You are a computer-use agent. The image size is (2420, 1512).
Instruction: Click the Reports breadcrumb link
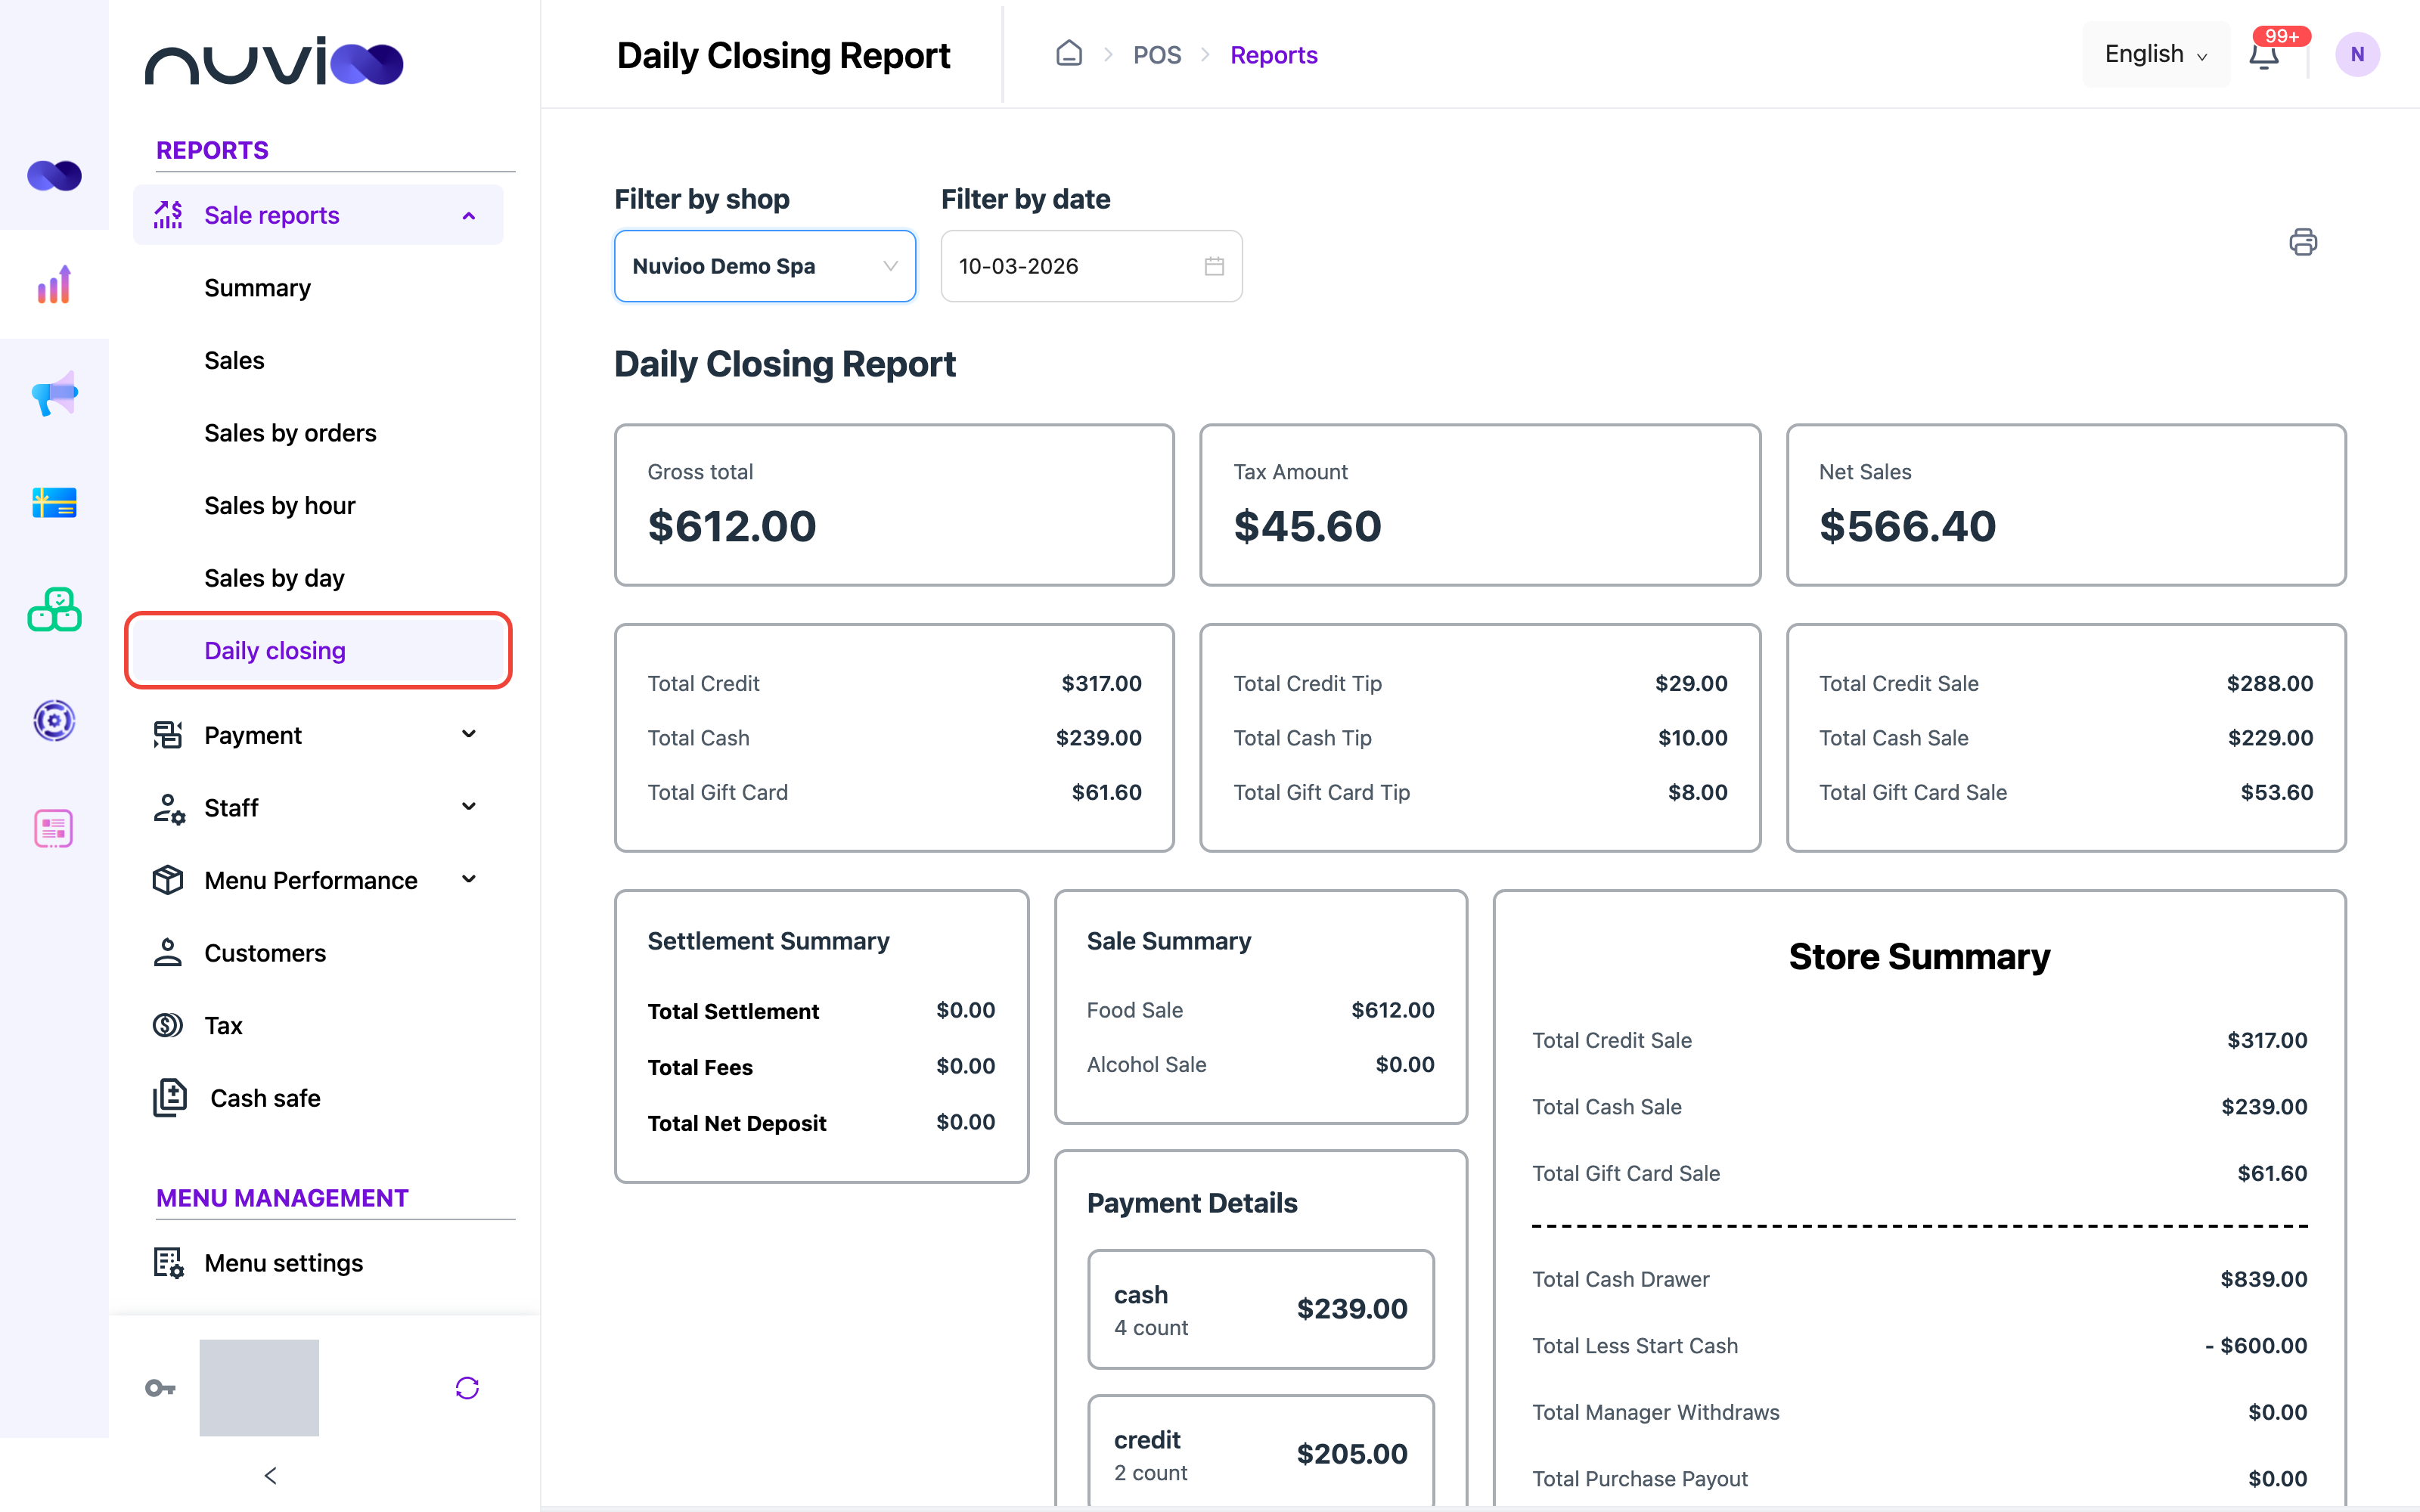pyautogui.click(x=1273, y=55)
